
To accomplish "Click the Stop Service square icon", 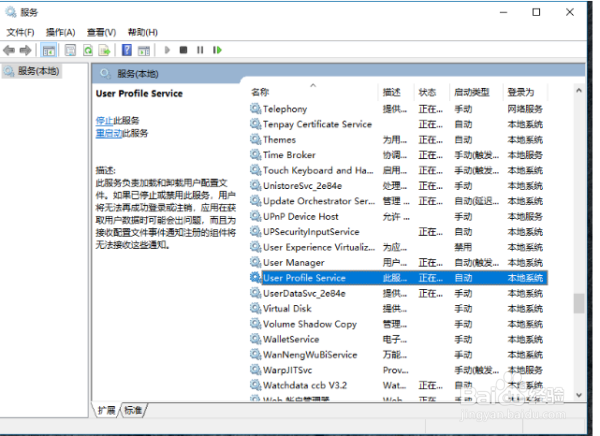I will tap(183, 50).
